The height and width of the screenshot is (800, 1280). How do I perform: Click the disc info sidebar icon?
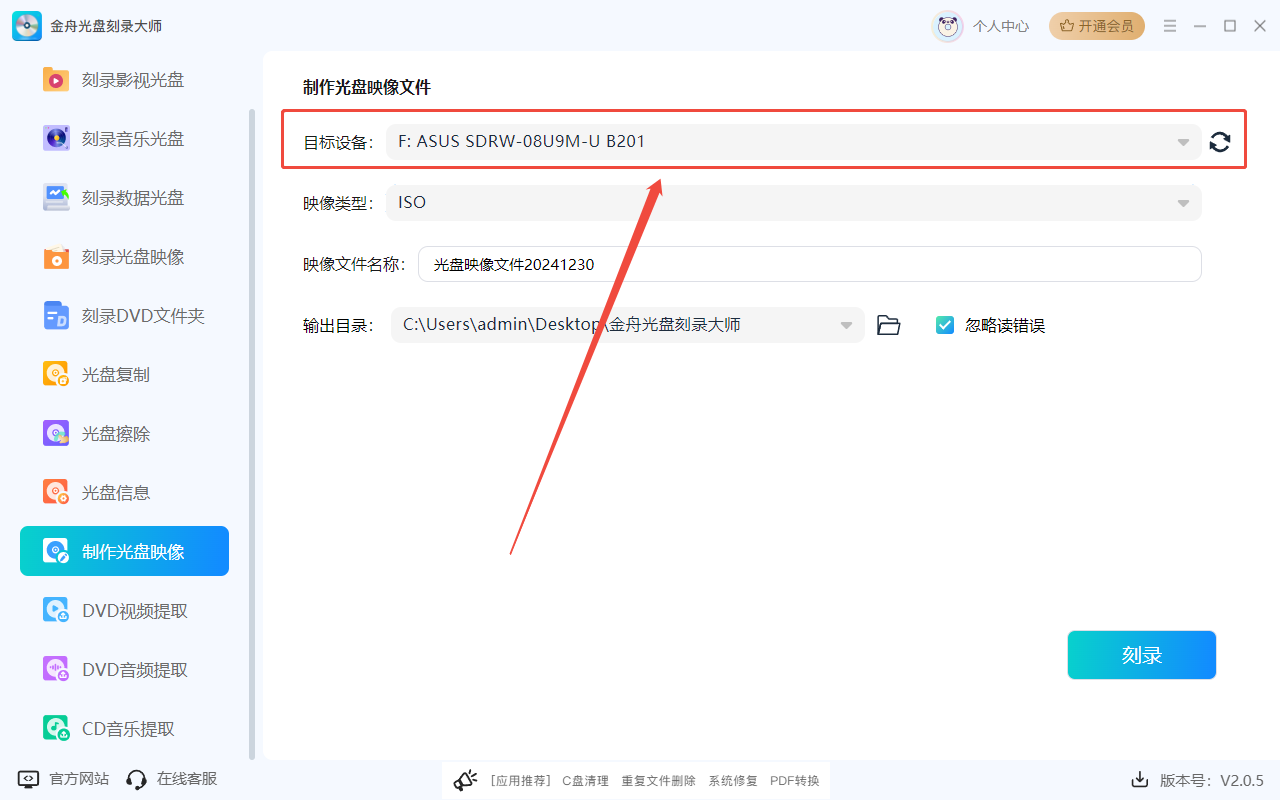(x=56, y=492)
